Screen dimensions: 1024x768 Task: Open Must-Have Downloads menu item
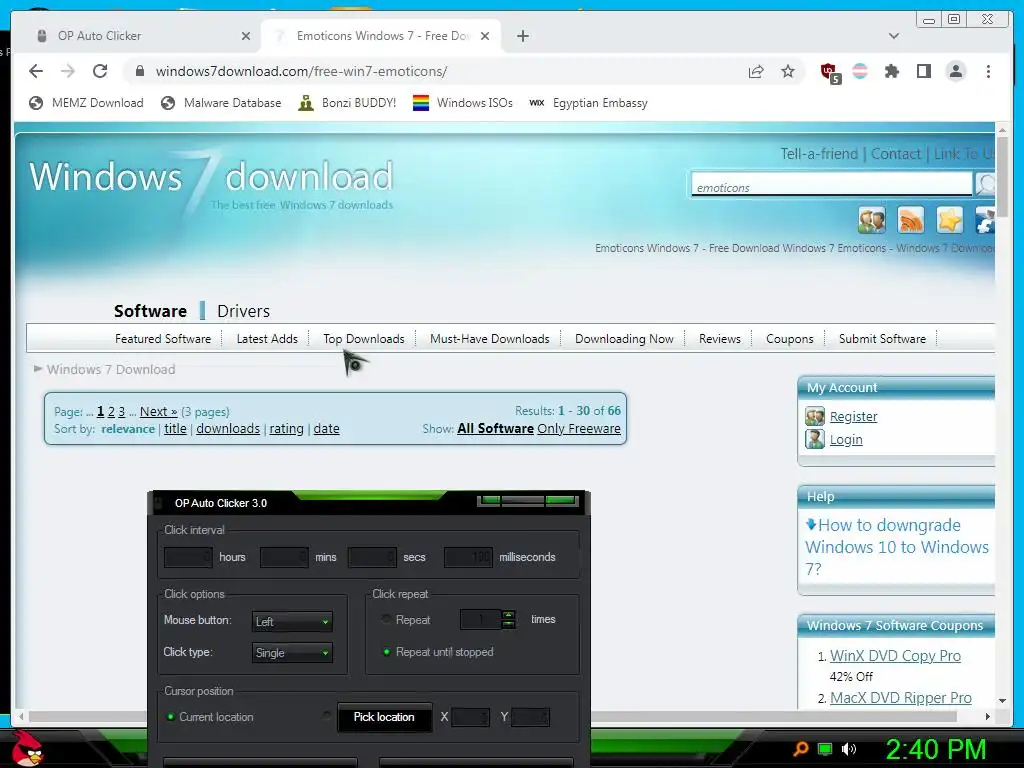pyautogui.click(x=490, y=338)
